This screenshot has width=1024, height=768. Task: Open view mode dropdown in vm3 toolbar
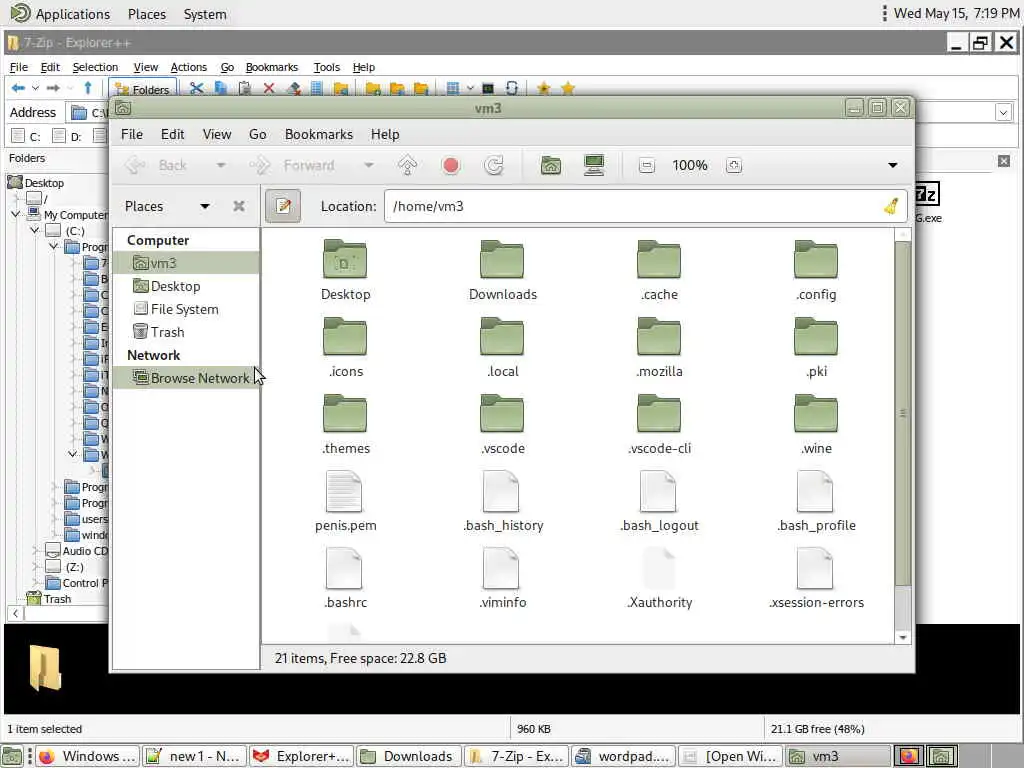(x=892, y=165)
